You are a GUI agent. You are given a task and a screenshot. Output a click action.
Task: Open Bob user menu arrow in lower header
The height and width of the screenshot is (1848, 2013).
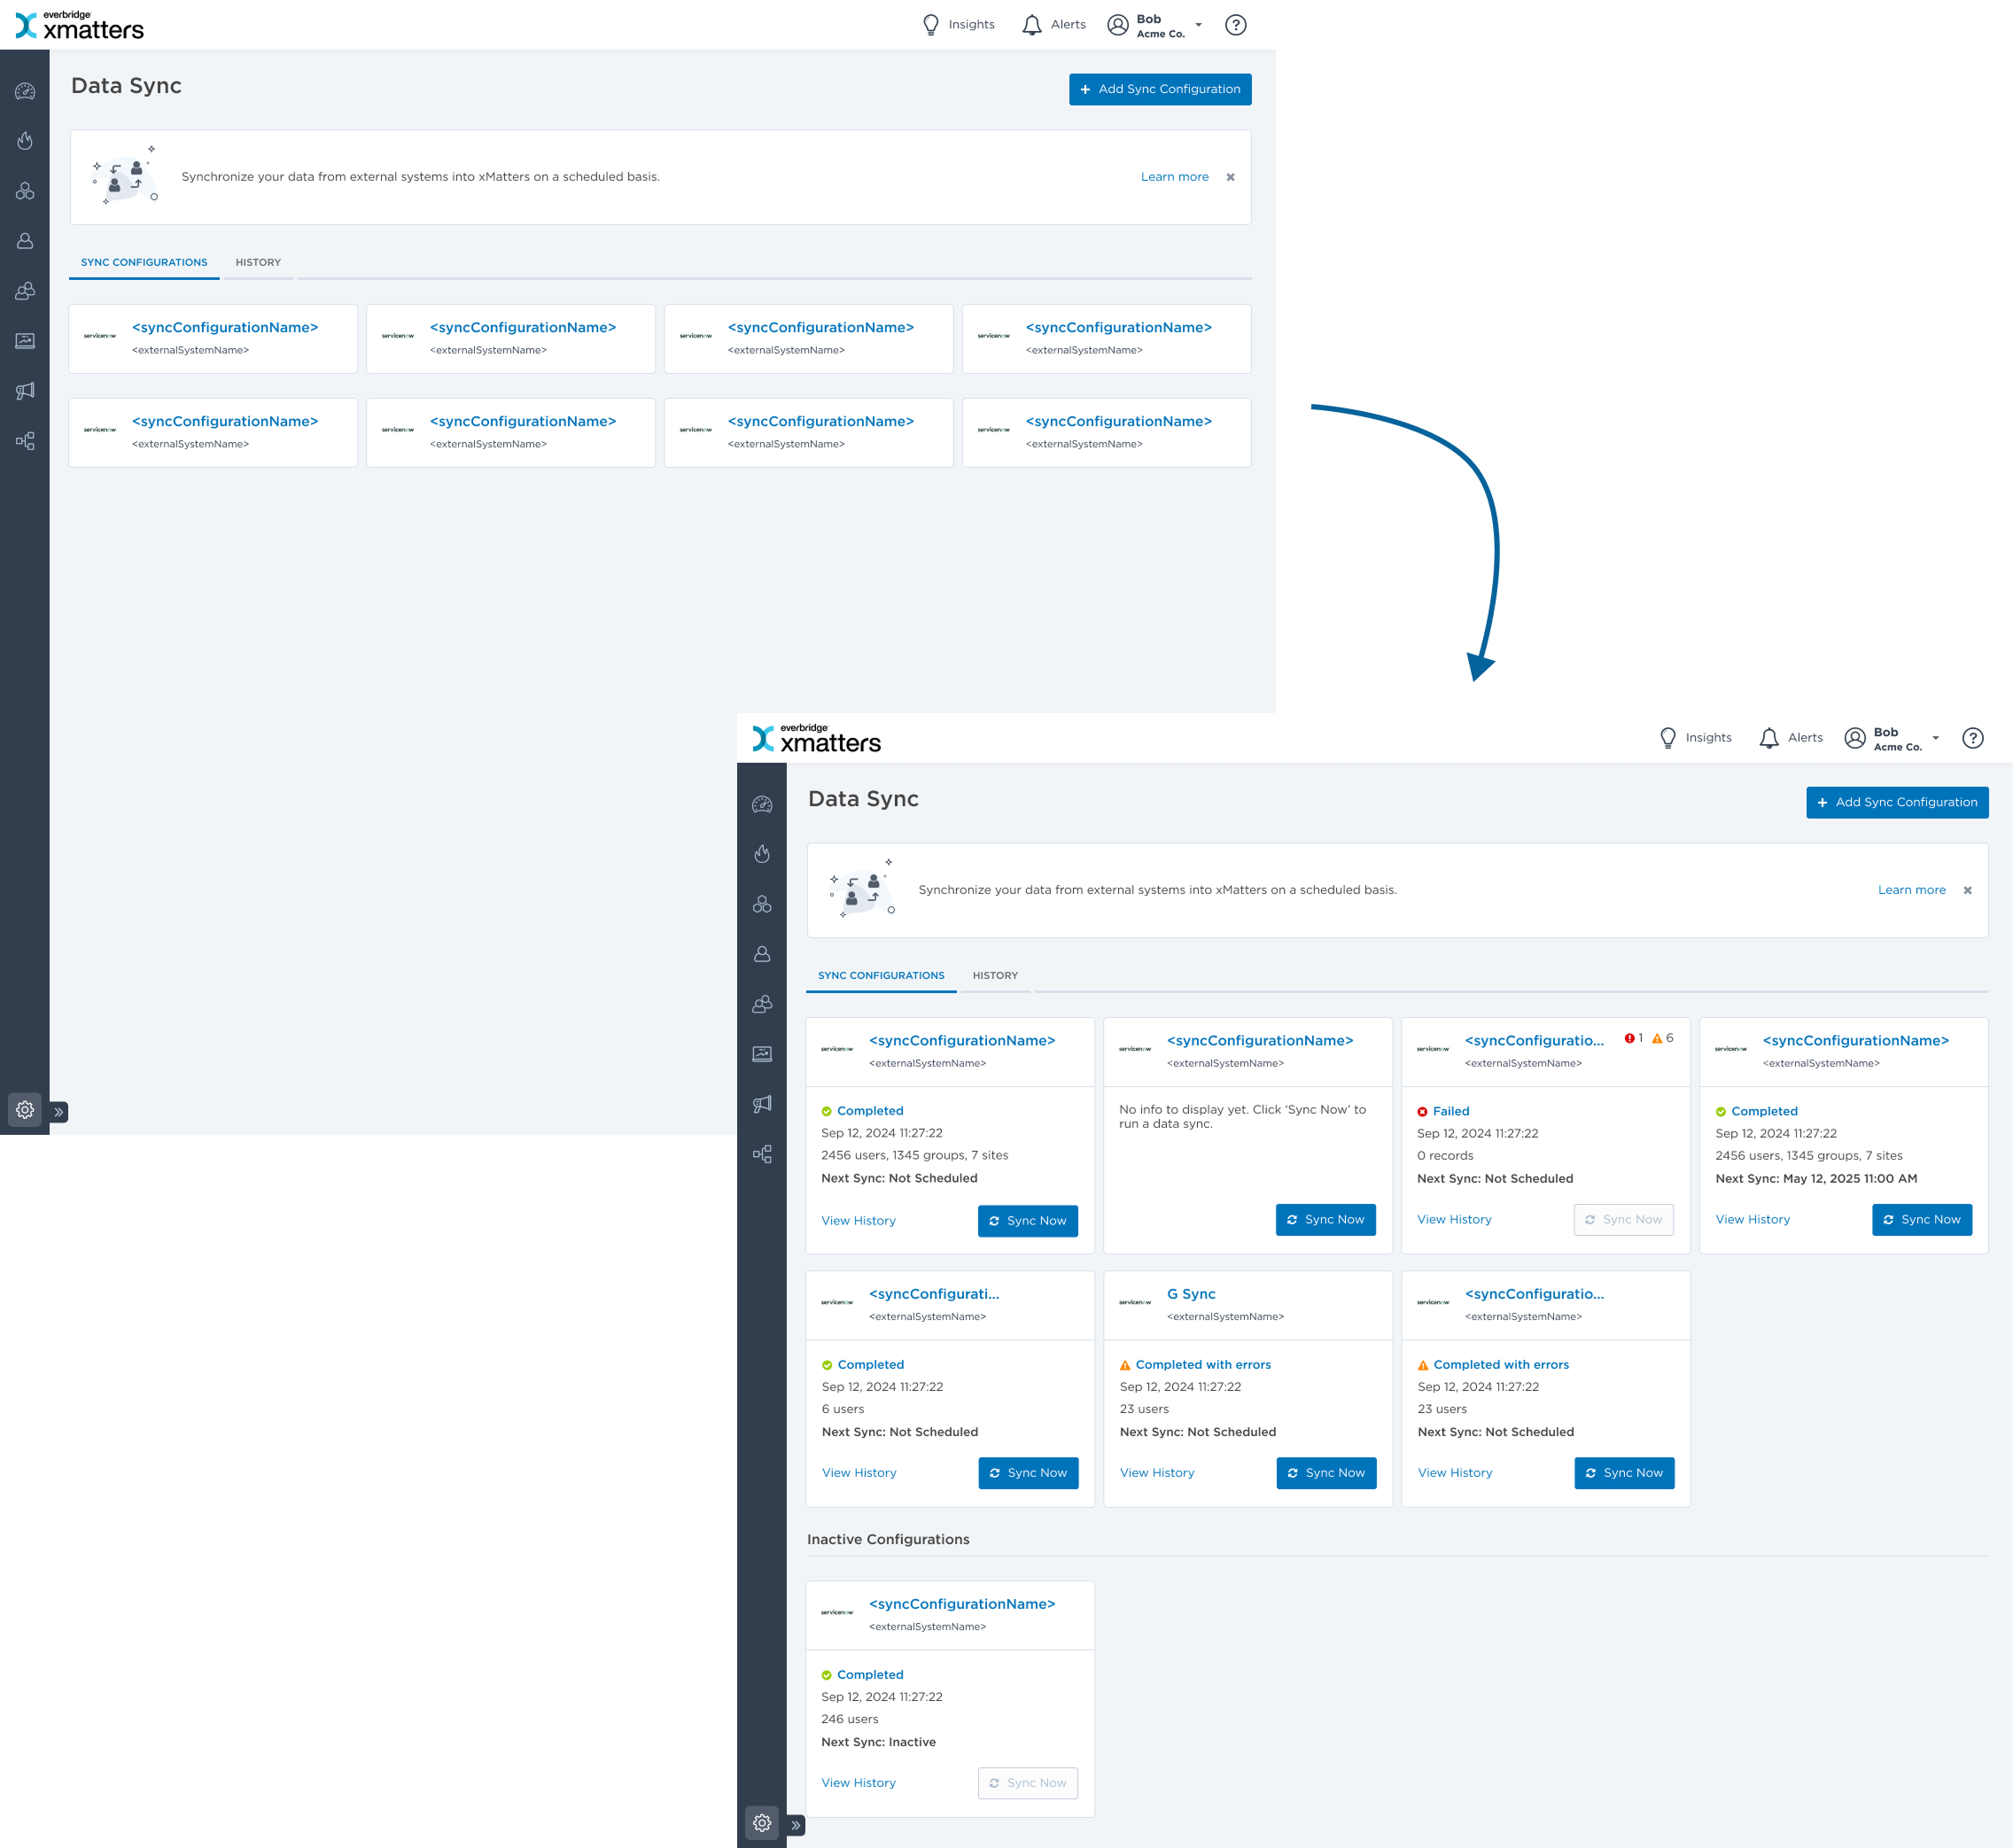pyautogui.click(x=1935, y=738)
